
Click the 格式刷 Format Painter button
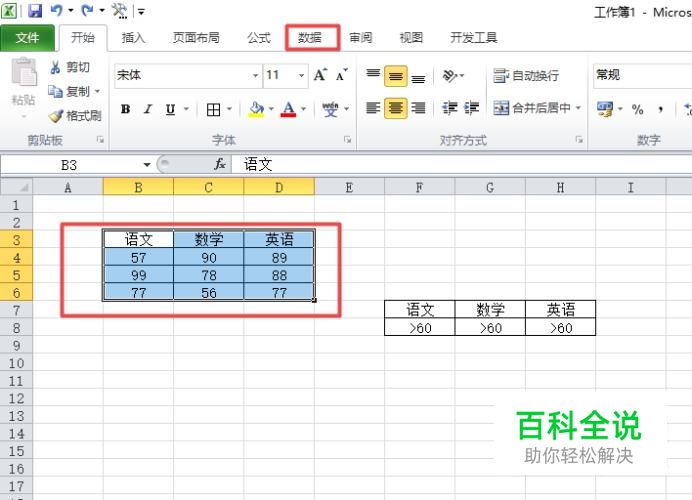pos(74,116)
